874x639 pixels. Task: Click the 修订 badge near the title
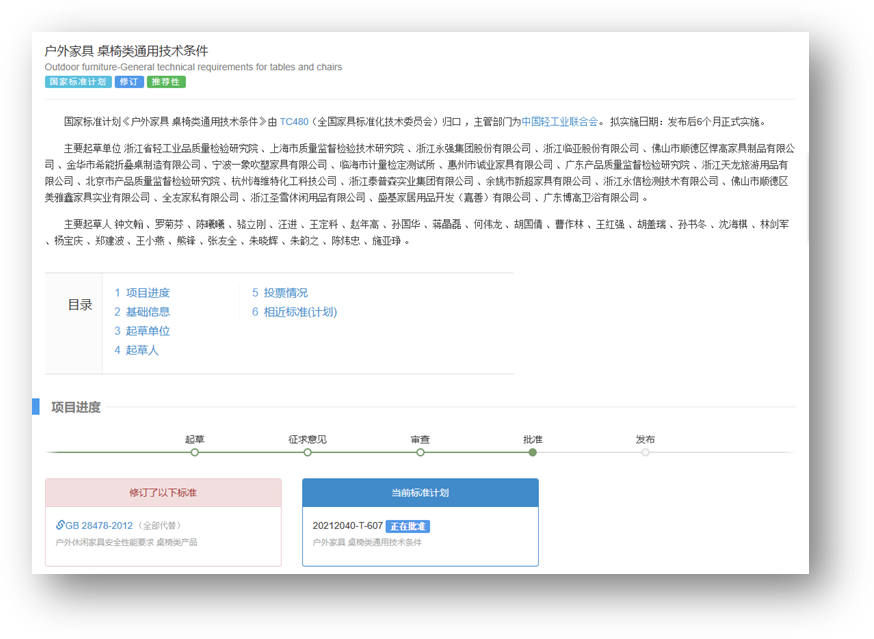128,81
